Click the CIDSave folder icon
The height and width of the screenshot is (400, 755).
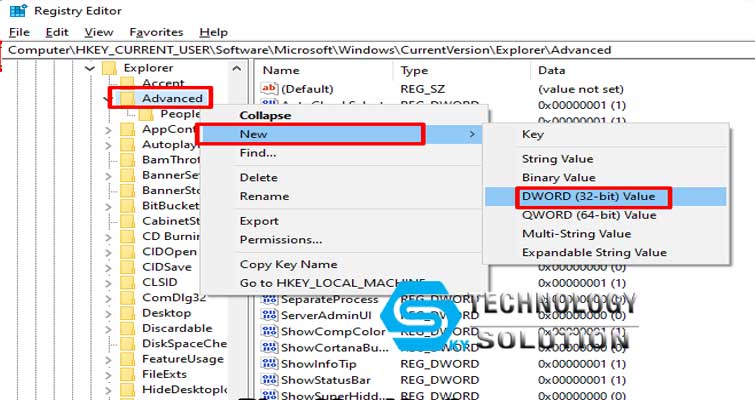[128, 267]
